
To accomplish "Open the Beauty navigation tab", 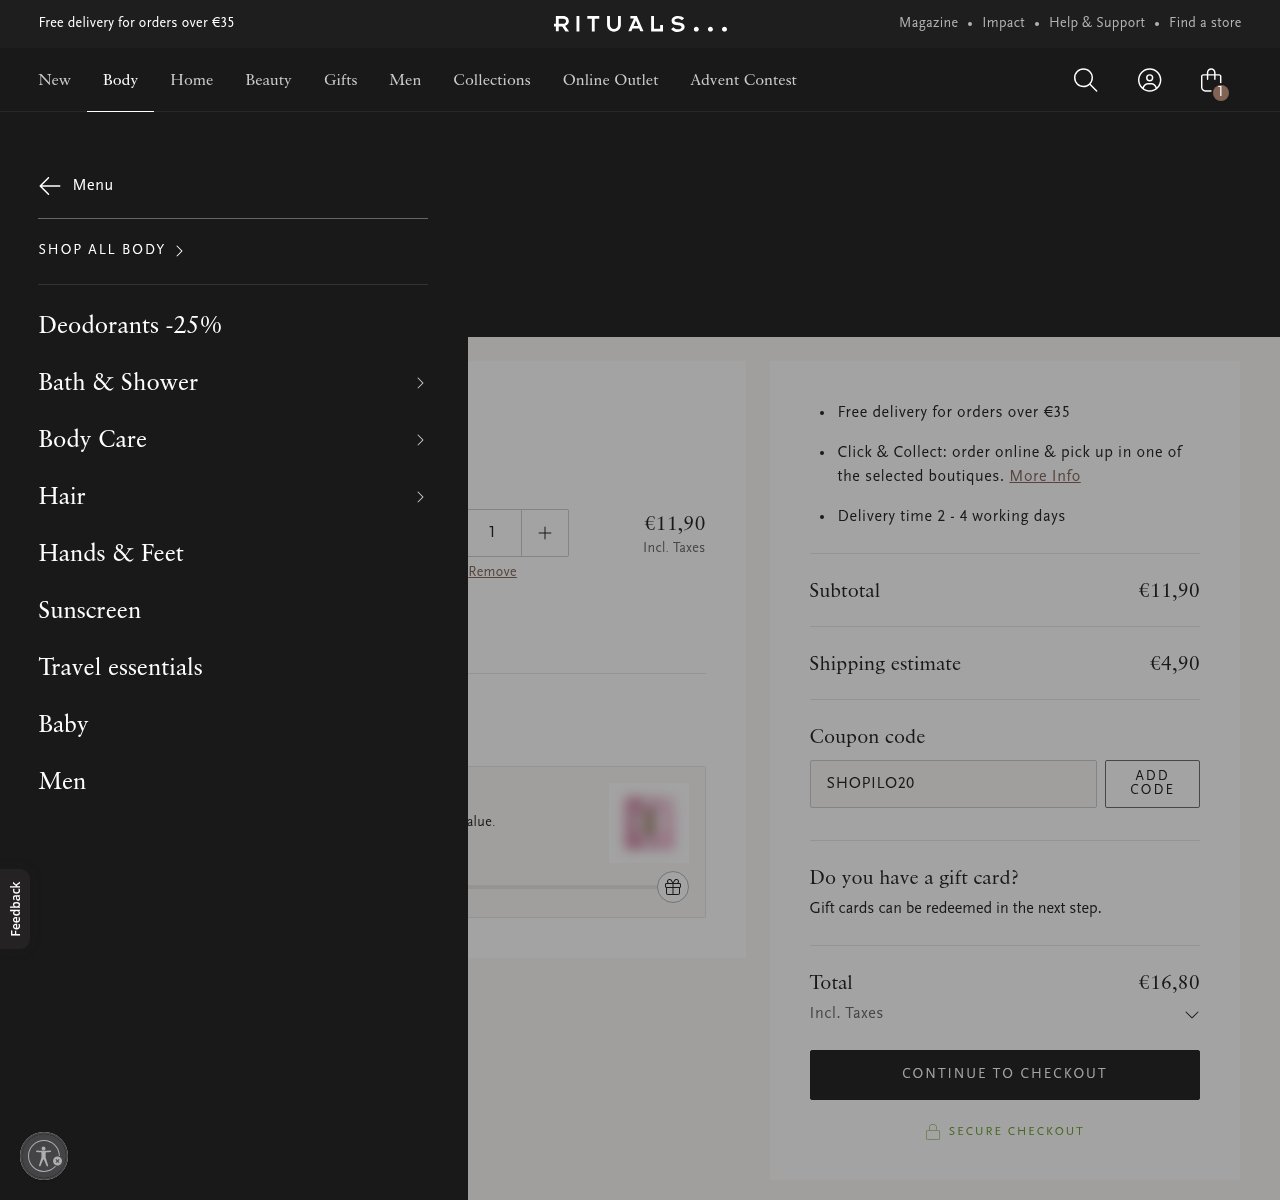I will (x=268, y=80).
